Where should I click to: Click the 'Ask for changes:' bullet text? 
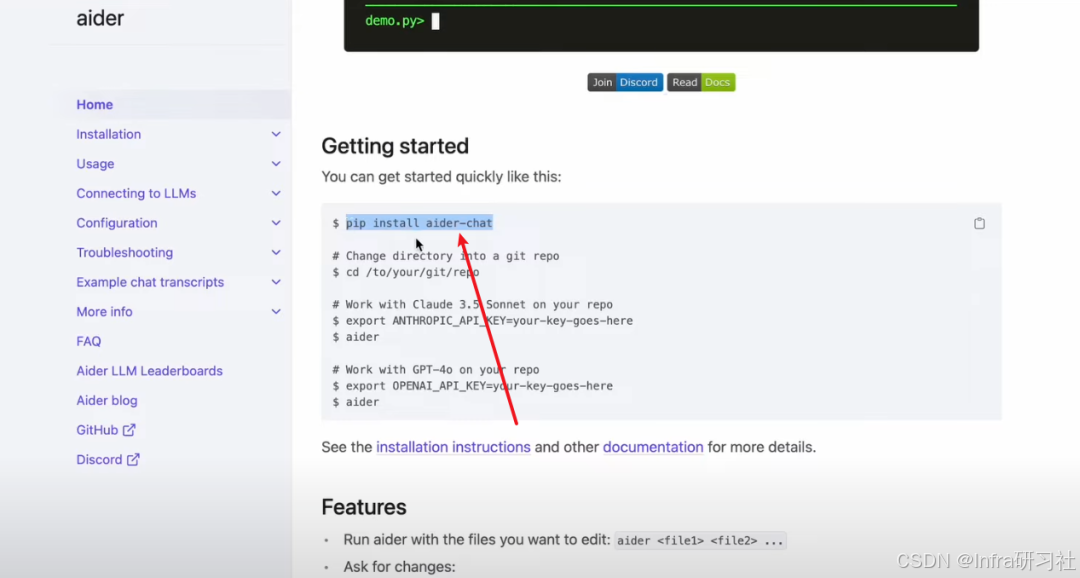(399, 567)
